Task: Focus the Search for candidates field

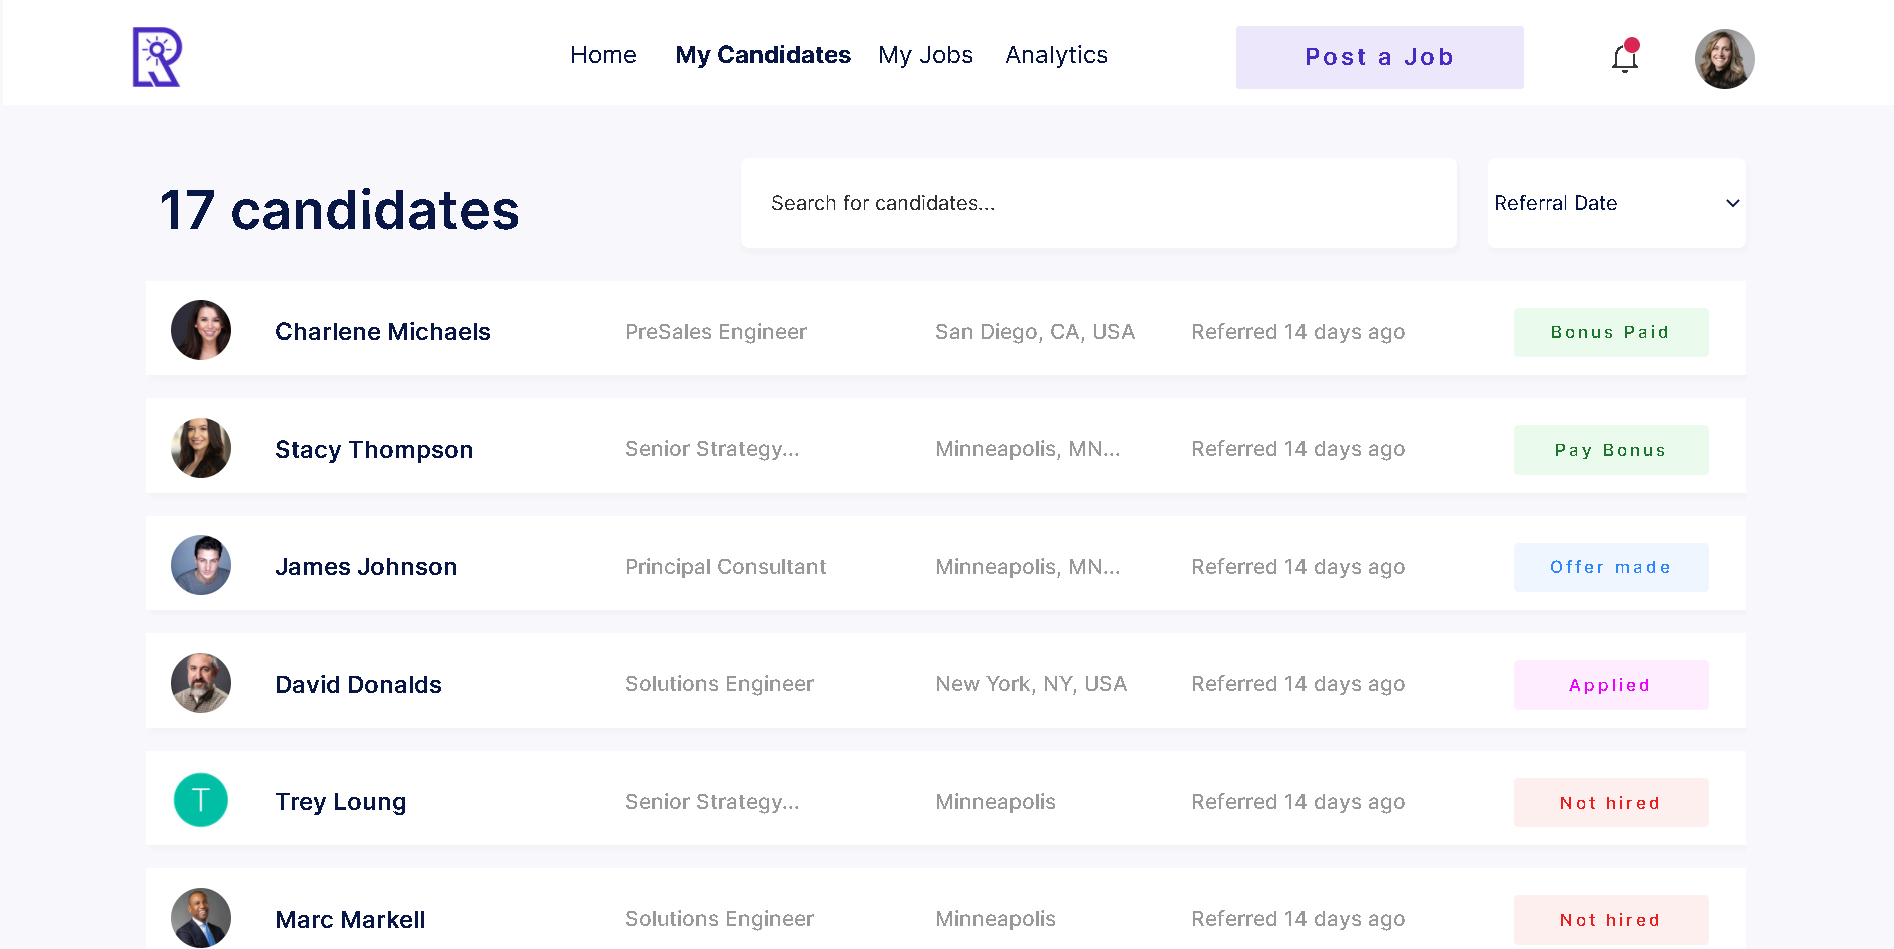Action: pos(1098,203)
